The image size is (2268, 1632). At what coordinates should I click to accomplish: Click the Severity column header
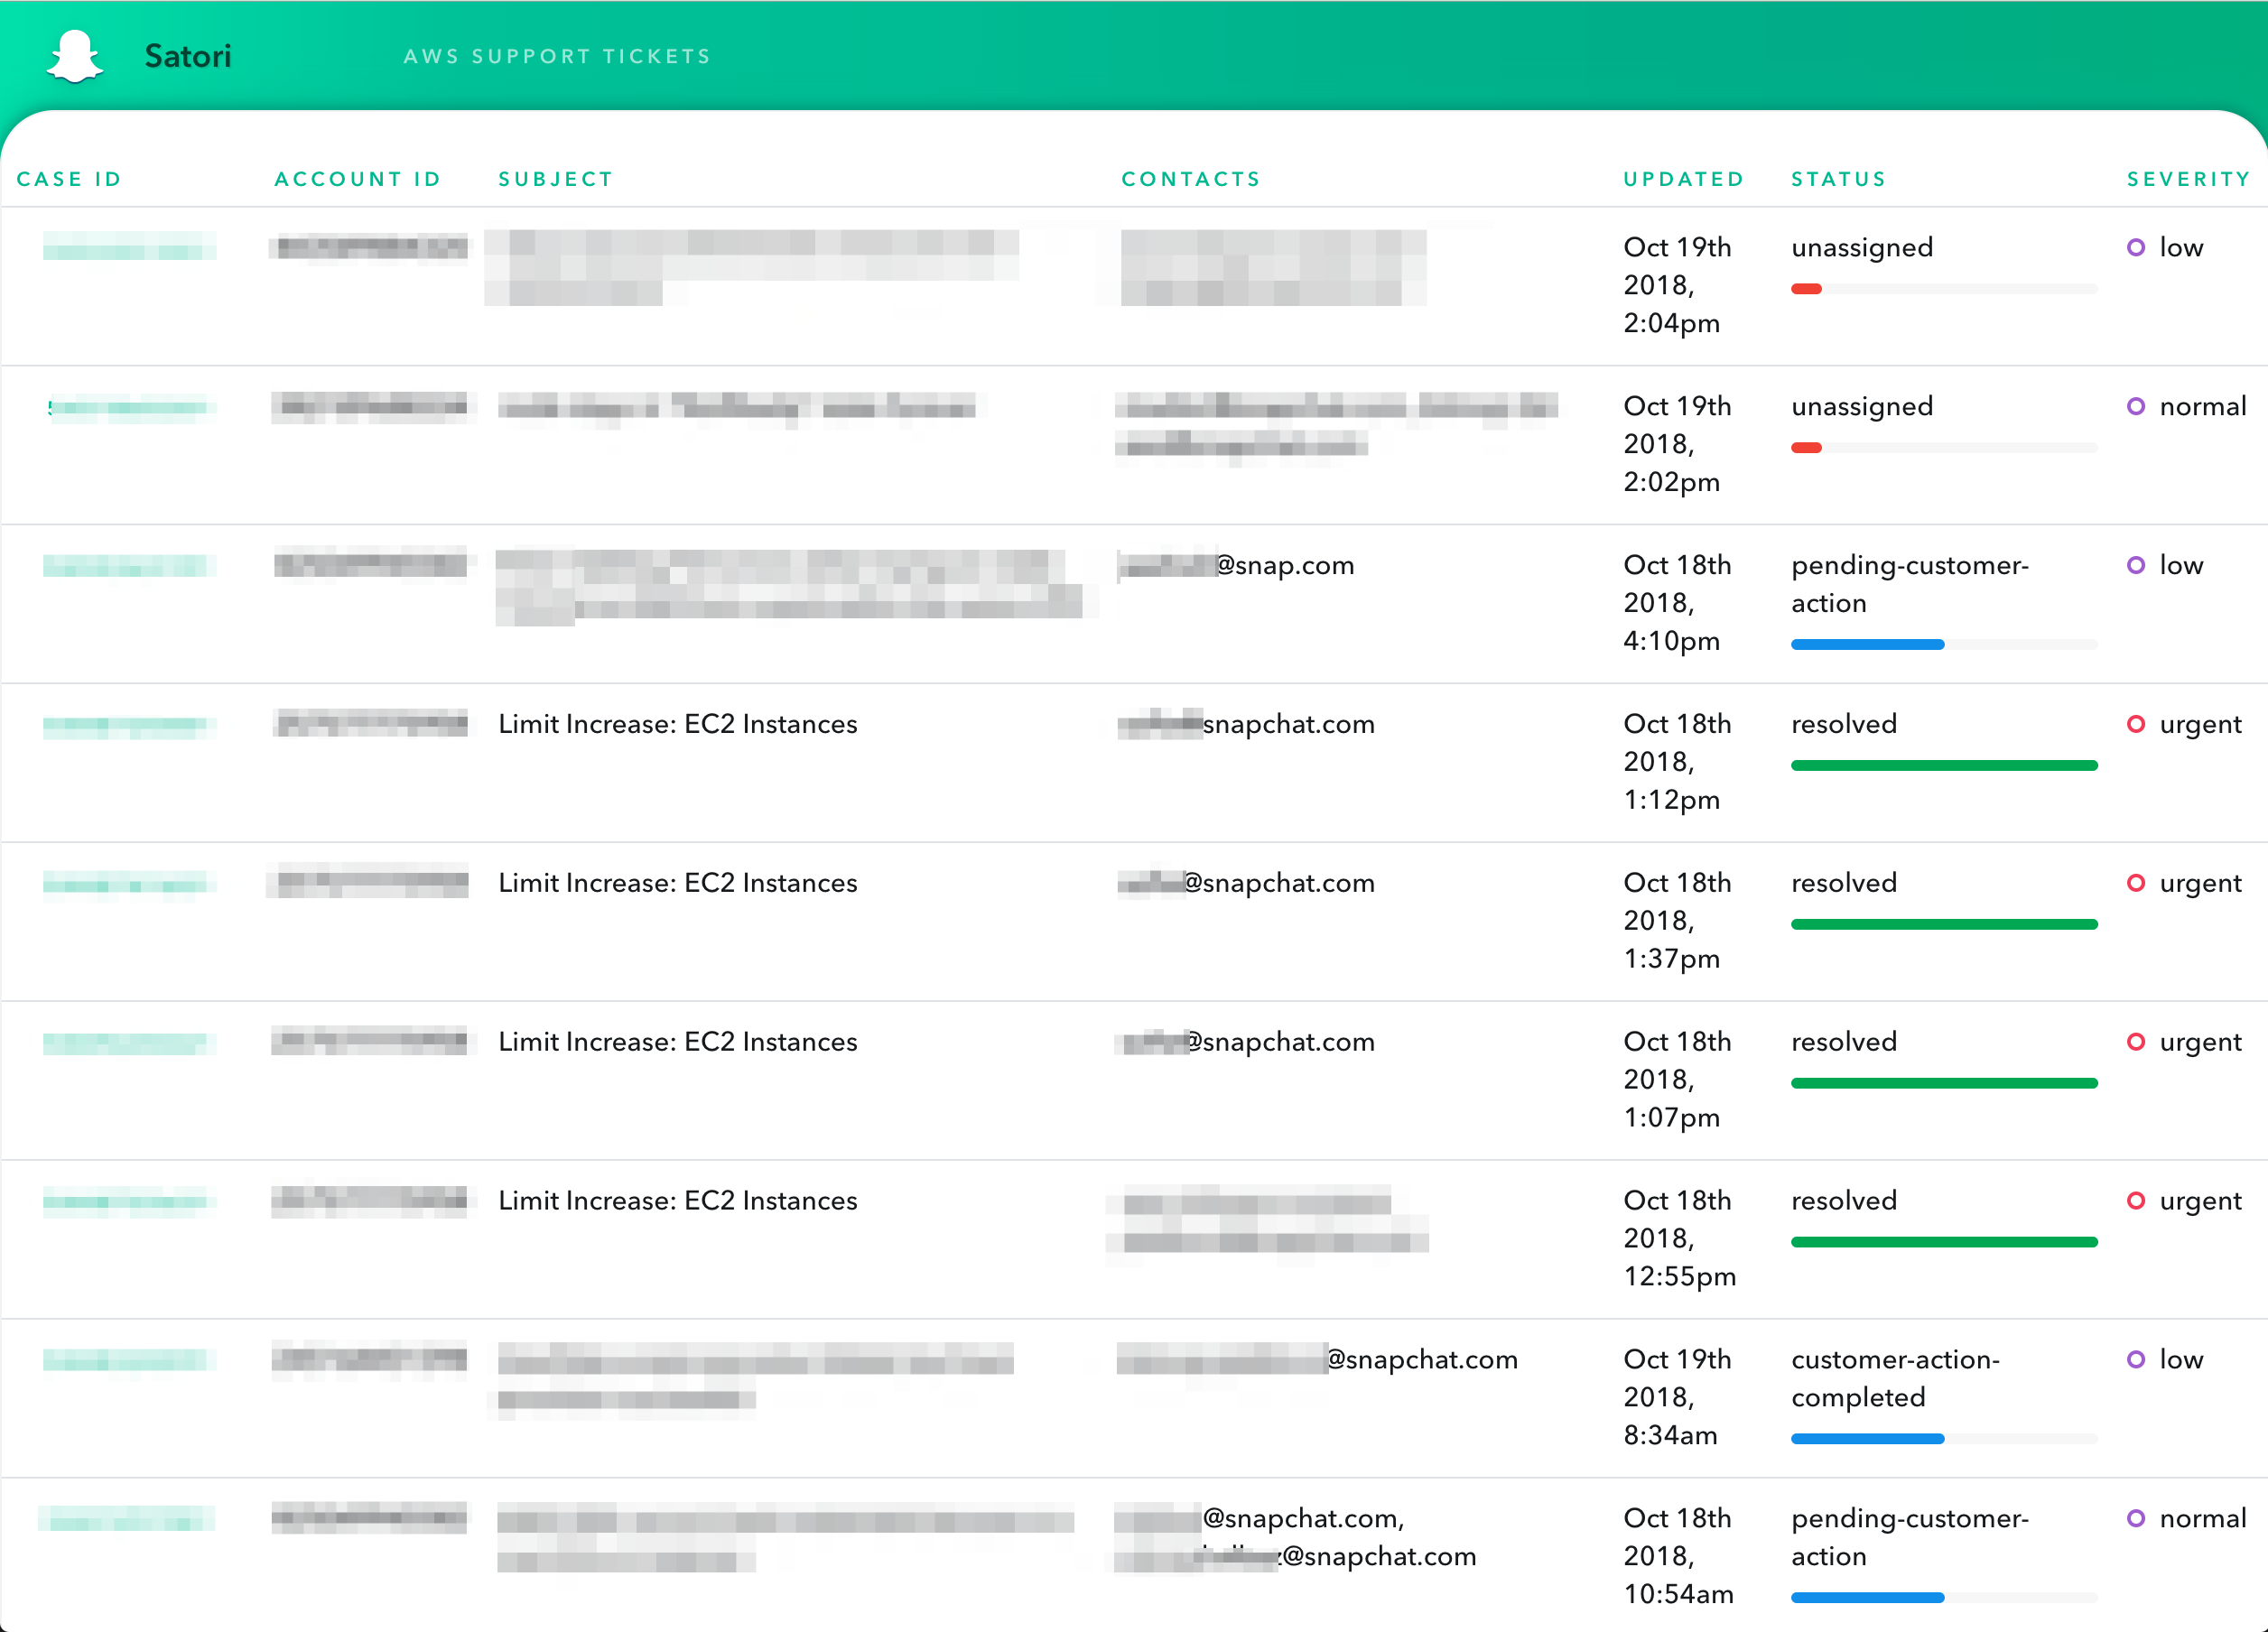[x=2188, y=179]
